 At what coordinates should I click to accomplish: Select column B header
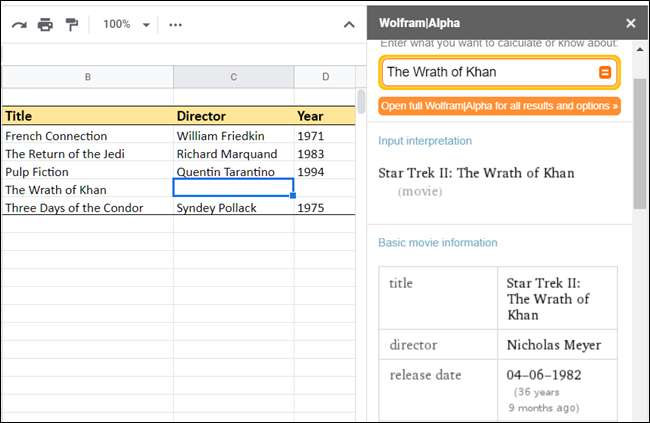pyautogui.click(x=87, y=77)
